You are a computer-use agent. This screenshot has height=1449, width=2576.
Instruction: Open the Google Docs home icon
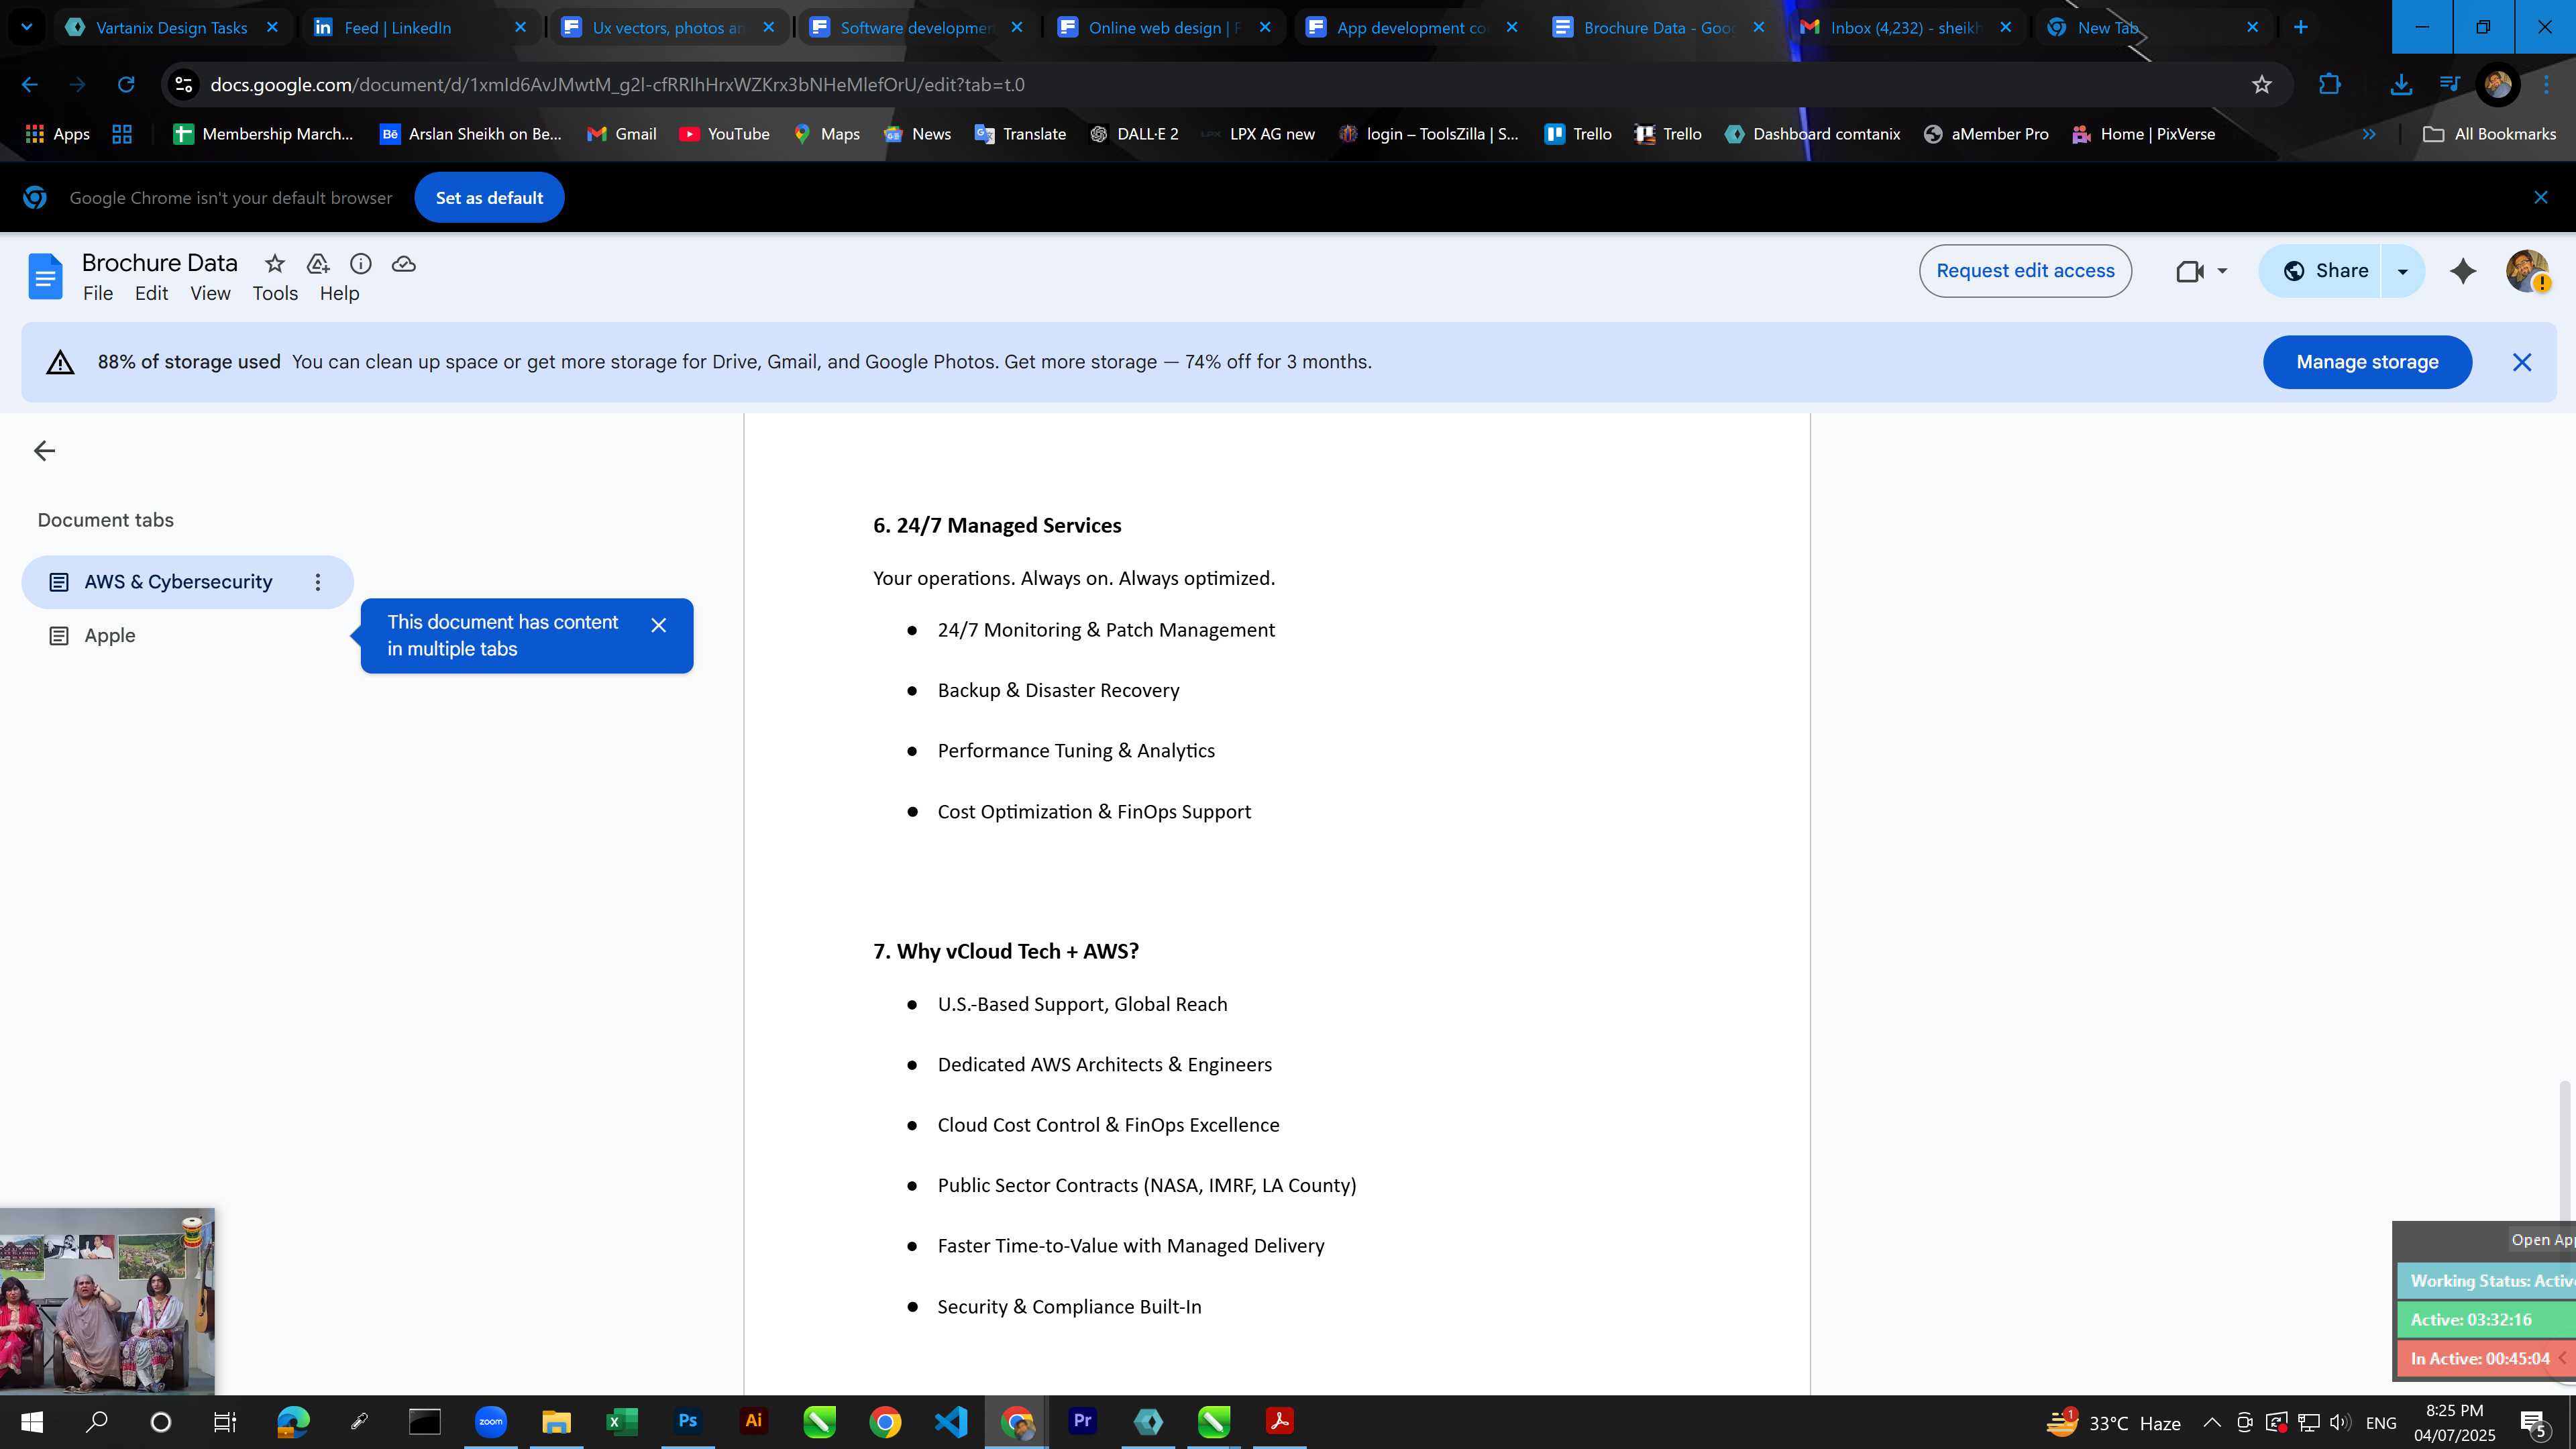45,276
